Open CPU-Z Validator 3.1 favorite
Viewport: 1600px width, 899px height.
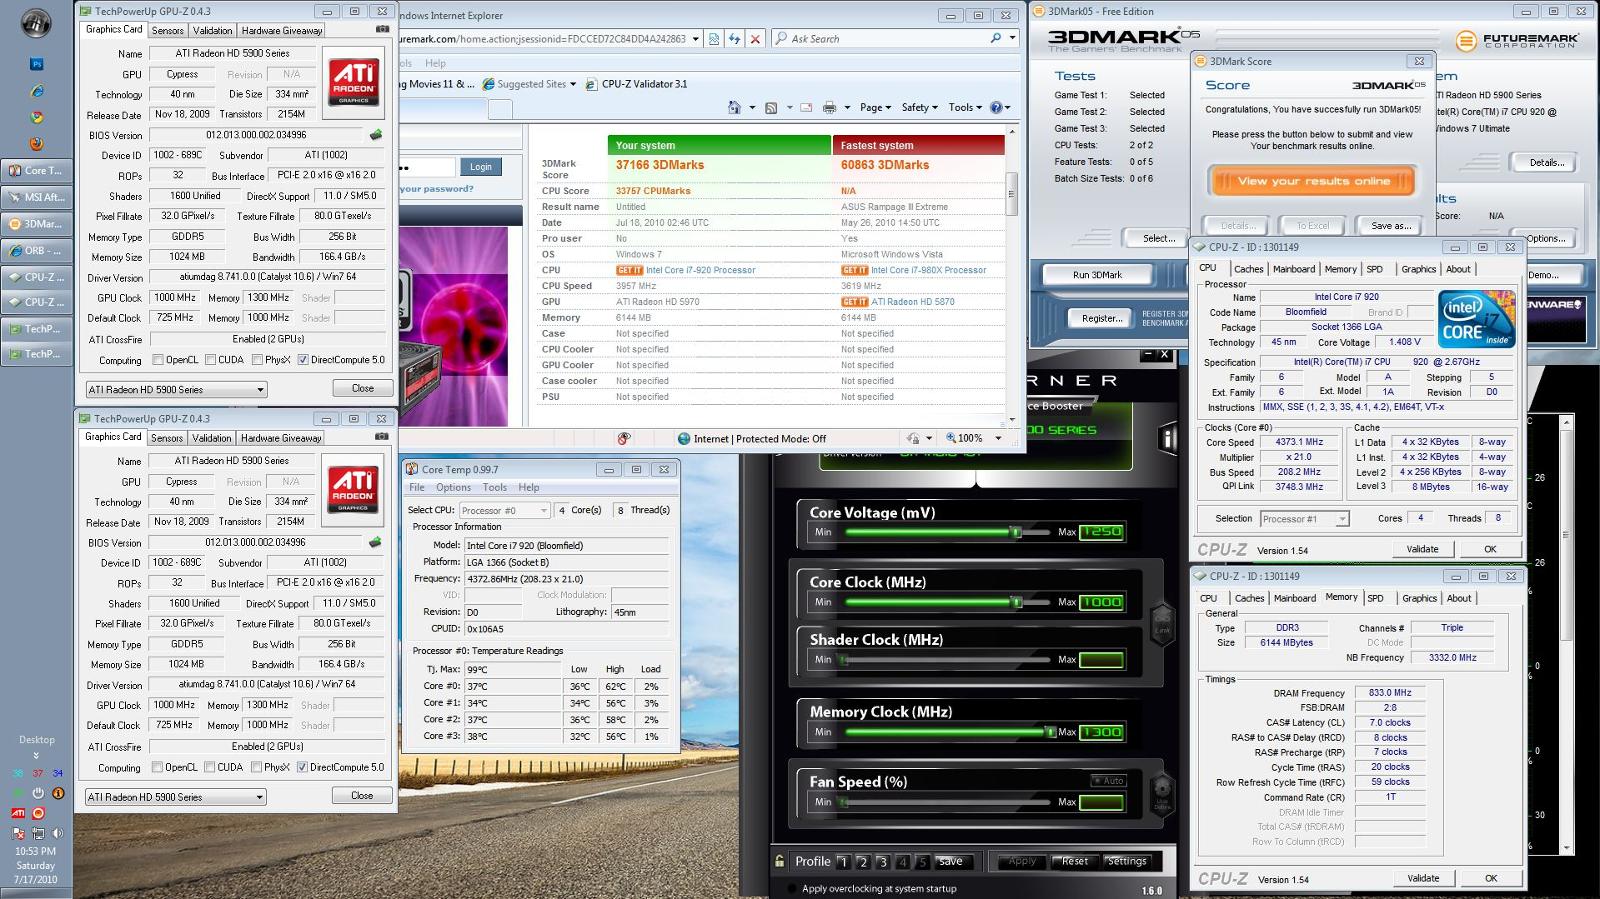[x=637, y=84]
